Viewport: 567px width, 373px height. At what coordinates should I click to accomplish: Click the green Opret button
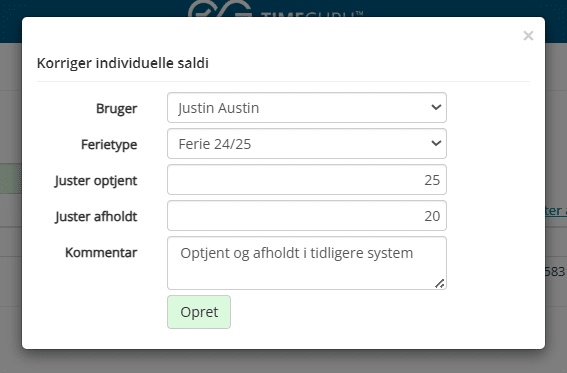199,312
